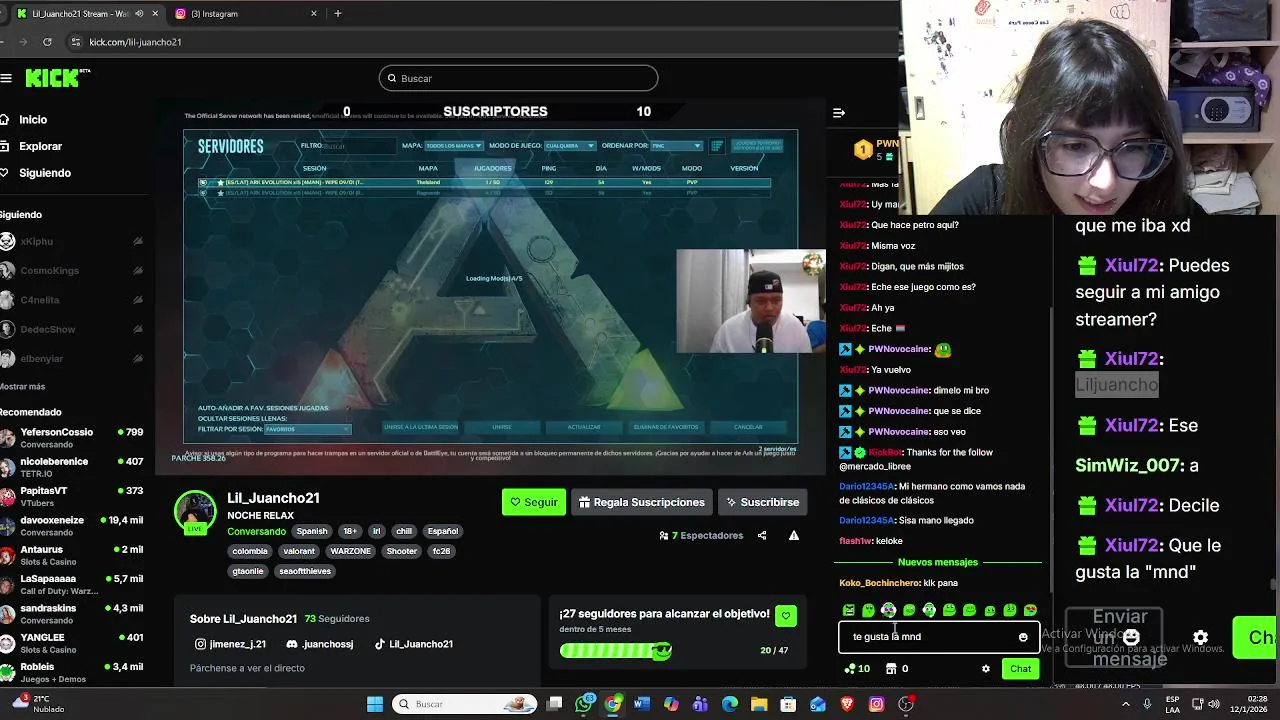The height and width of the screenshot is (720, 1280).
Task: Expand Mostrar más in followed list
Action: click(22, 386)
